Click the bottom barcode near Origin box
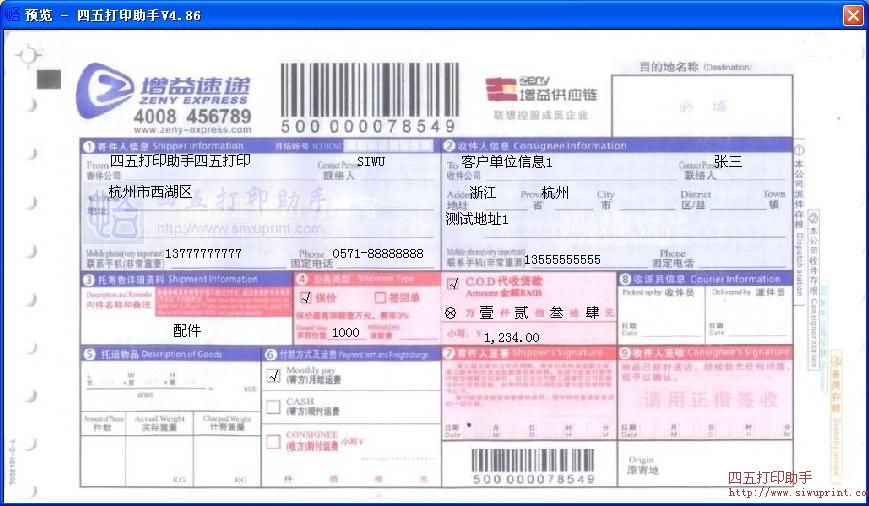 (533, 466)
